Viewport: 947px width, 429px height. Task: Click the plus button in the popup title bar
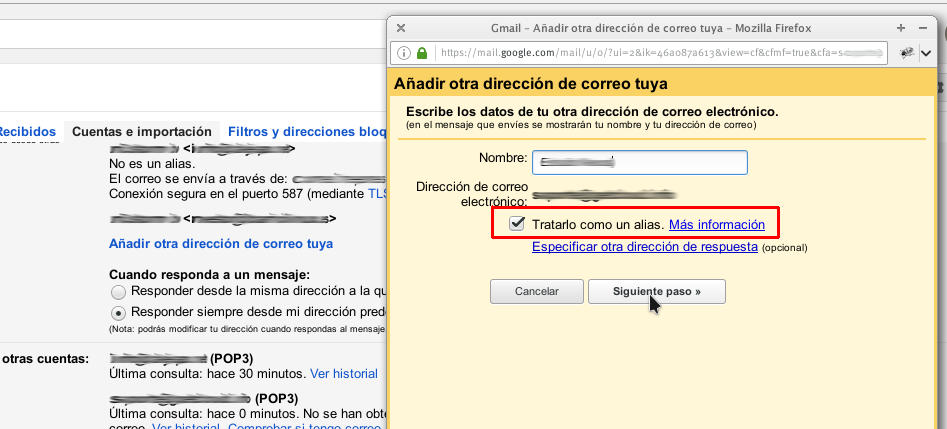901,28
